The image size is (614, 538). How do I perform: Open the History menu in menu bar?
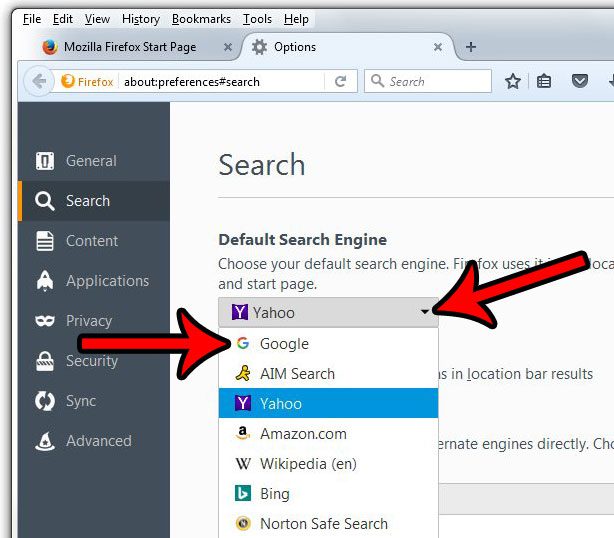140,19
